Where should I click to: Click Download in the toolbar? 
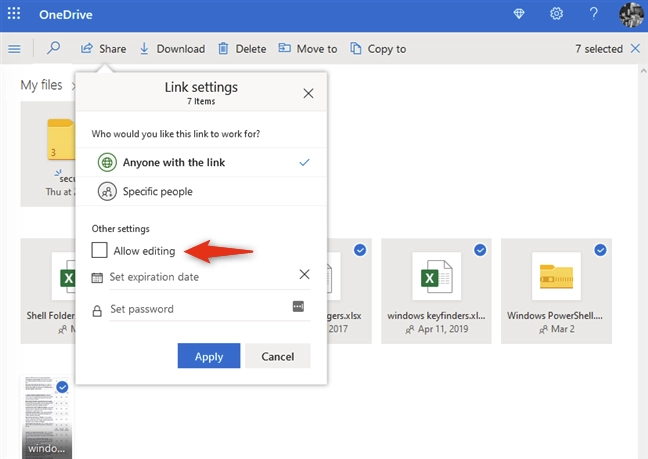pyautogui.click(x=172, y=49)
